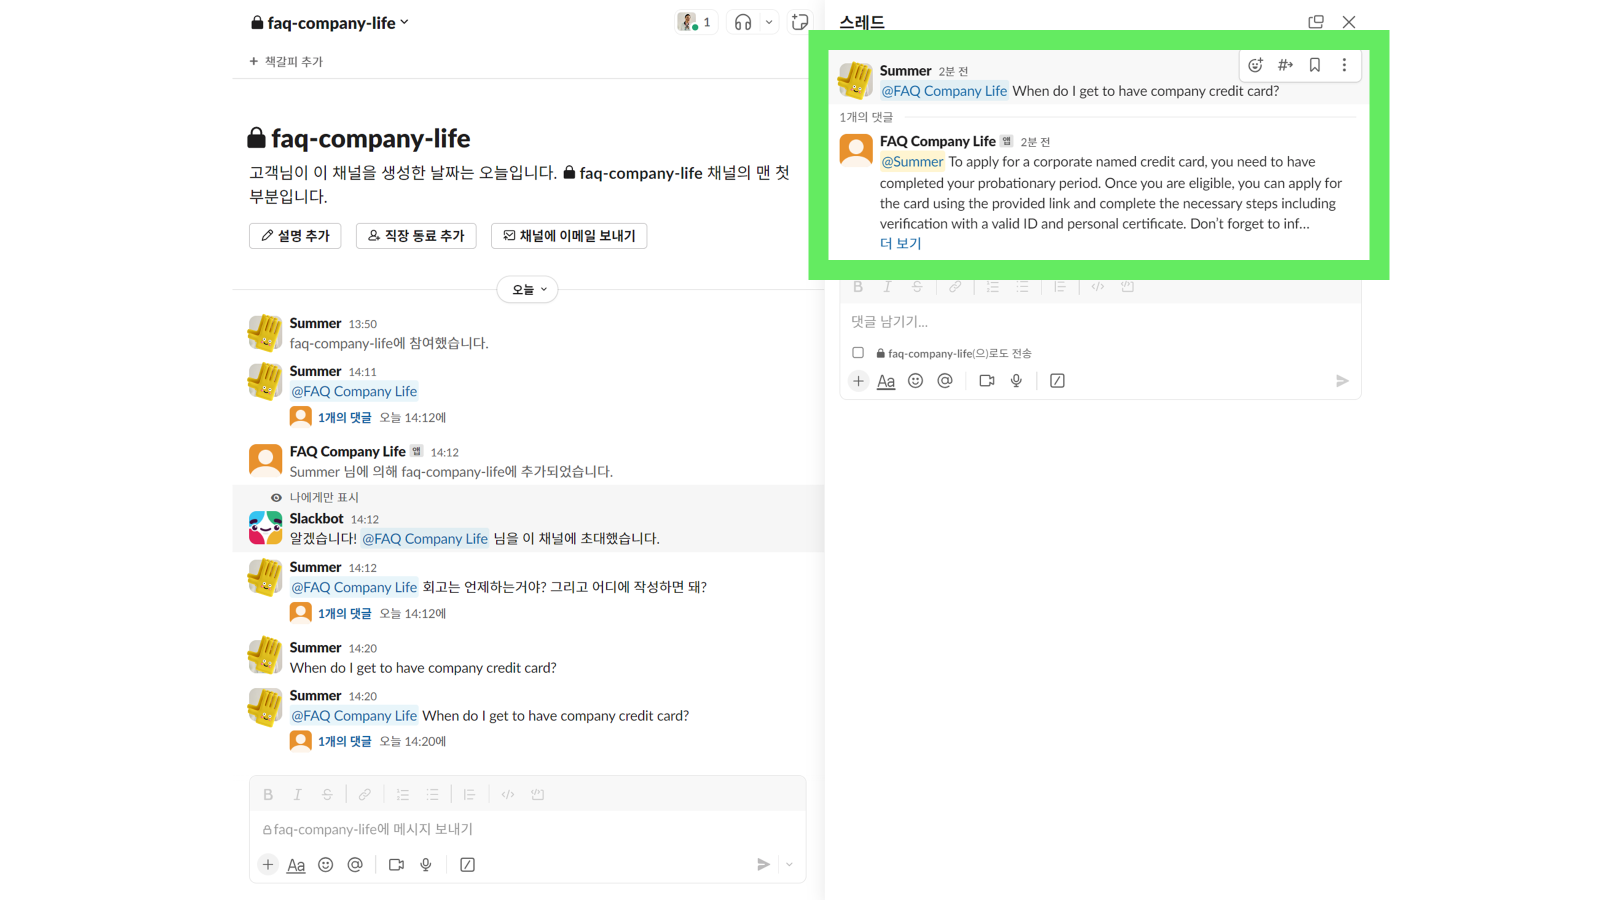
Task: Hide formatting via Aa in channel composer
Action: pos(296,865)
